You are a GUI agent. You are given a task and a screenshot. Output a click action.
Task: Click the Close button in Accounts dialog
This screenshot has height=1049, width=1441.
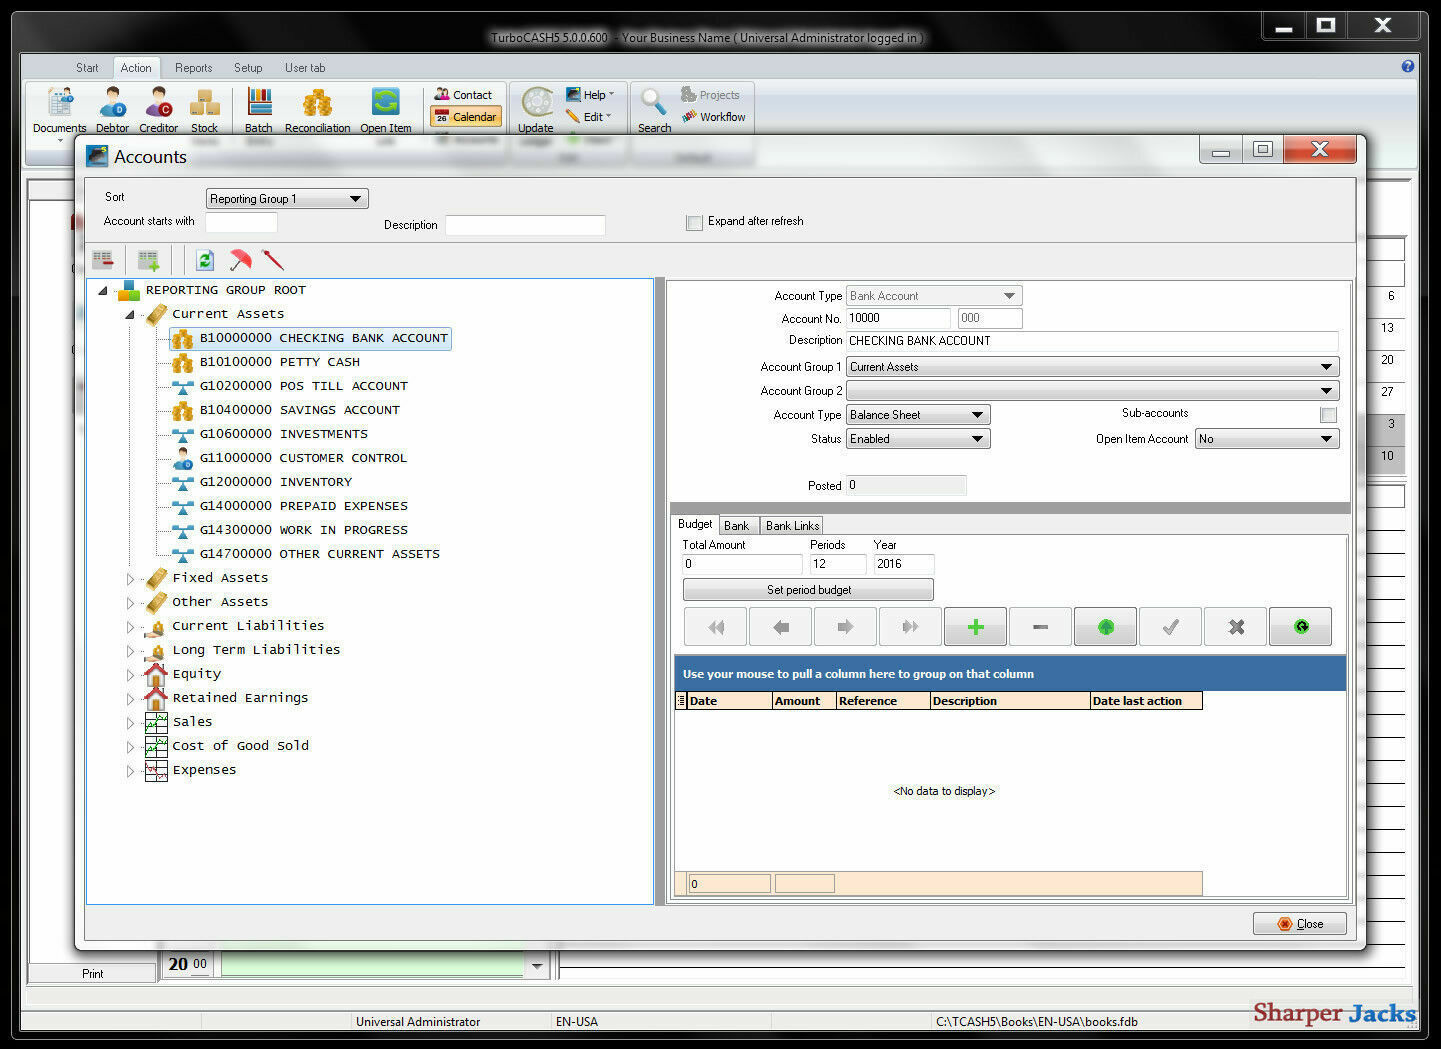(x=1300, y=924)
